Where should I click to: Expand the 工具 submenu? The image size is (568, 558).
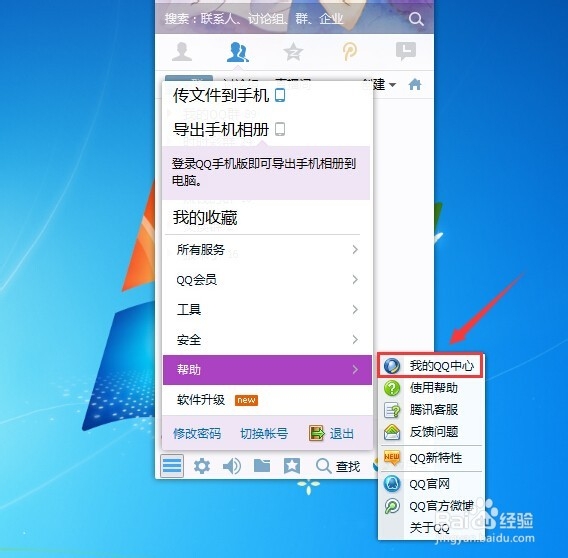click(267, 310)
